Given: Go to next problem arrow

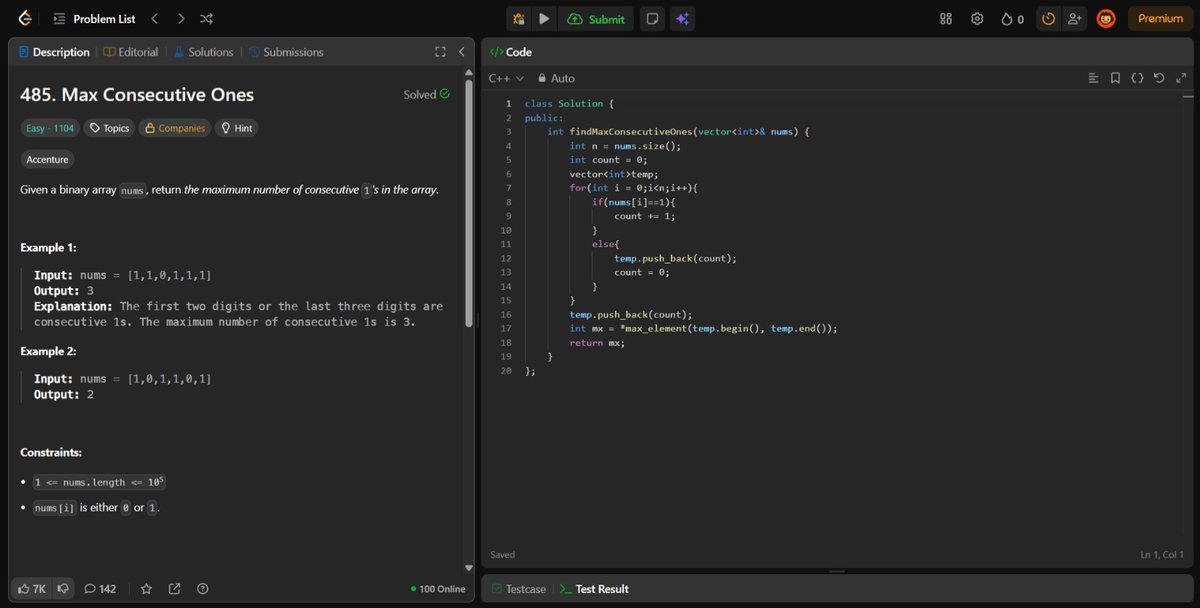Looking at the screenshot, I should 180,19.
